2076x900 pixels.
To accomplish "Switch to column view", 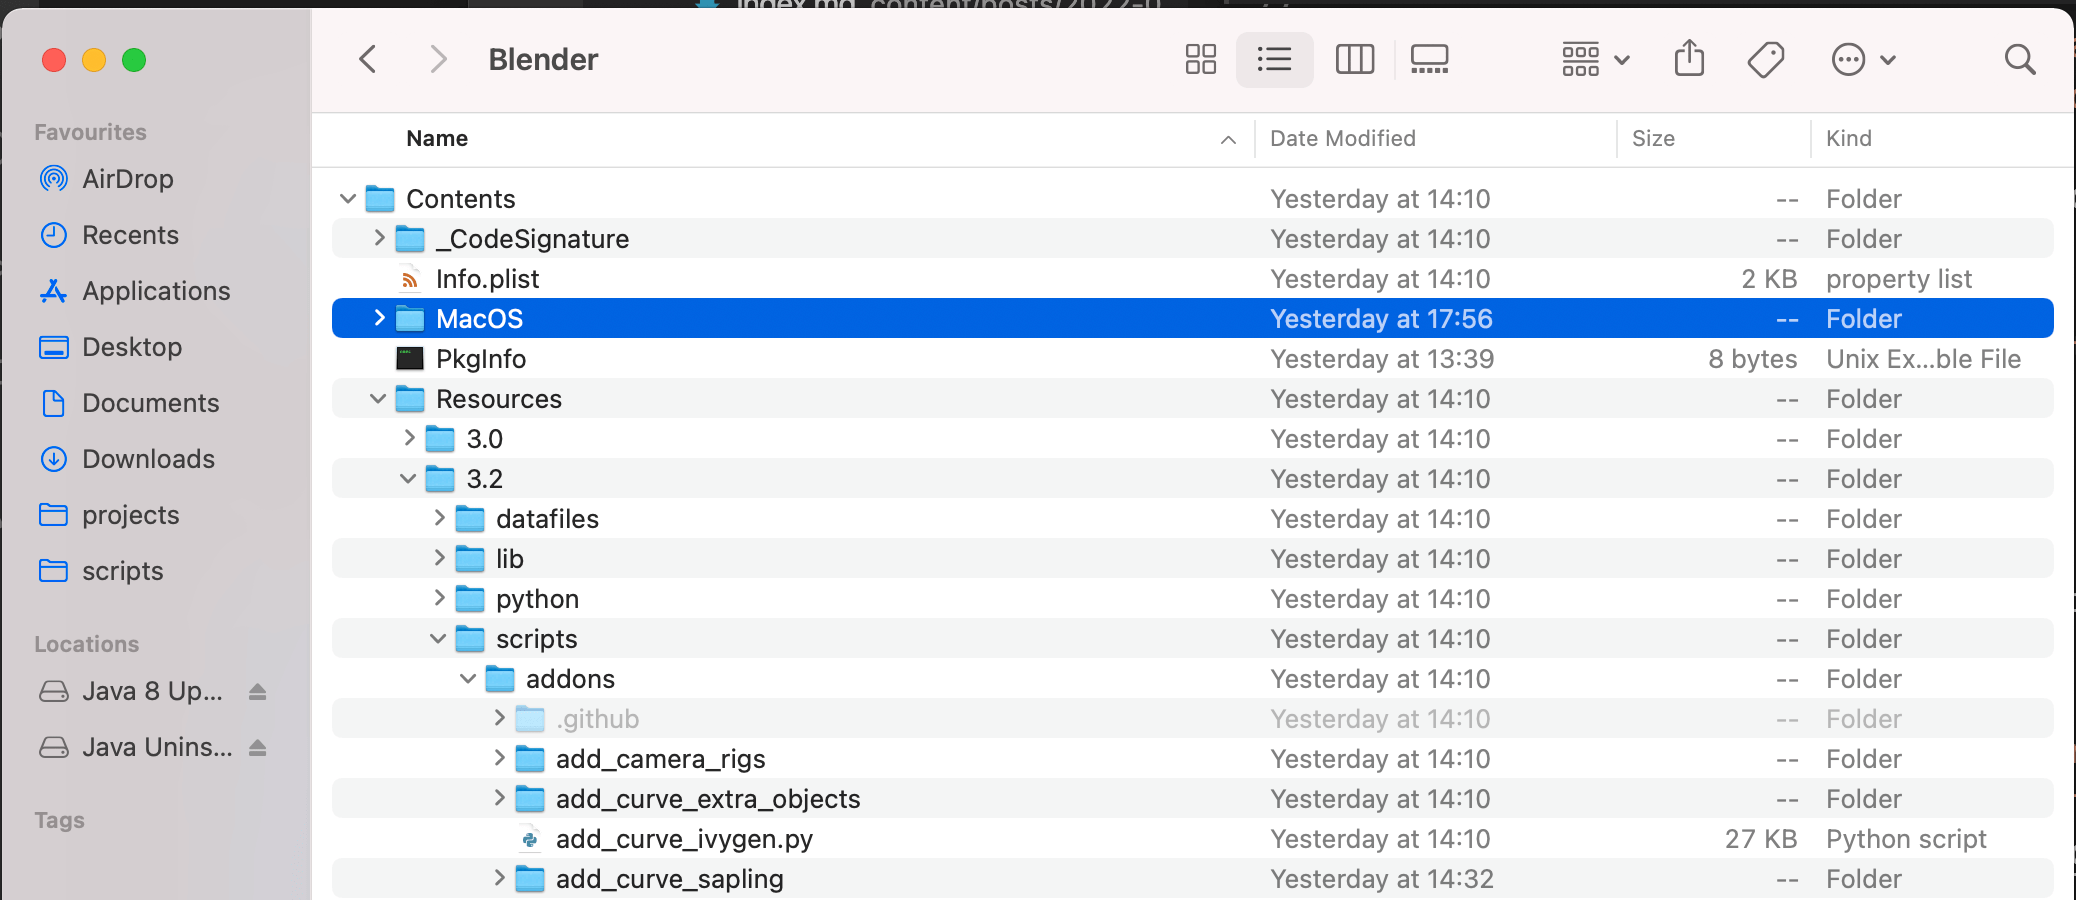I will (1355, 60).
